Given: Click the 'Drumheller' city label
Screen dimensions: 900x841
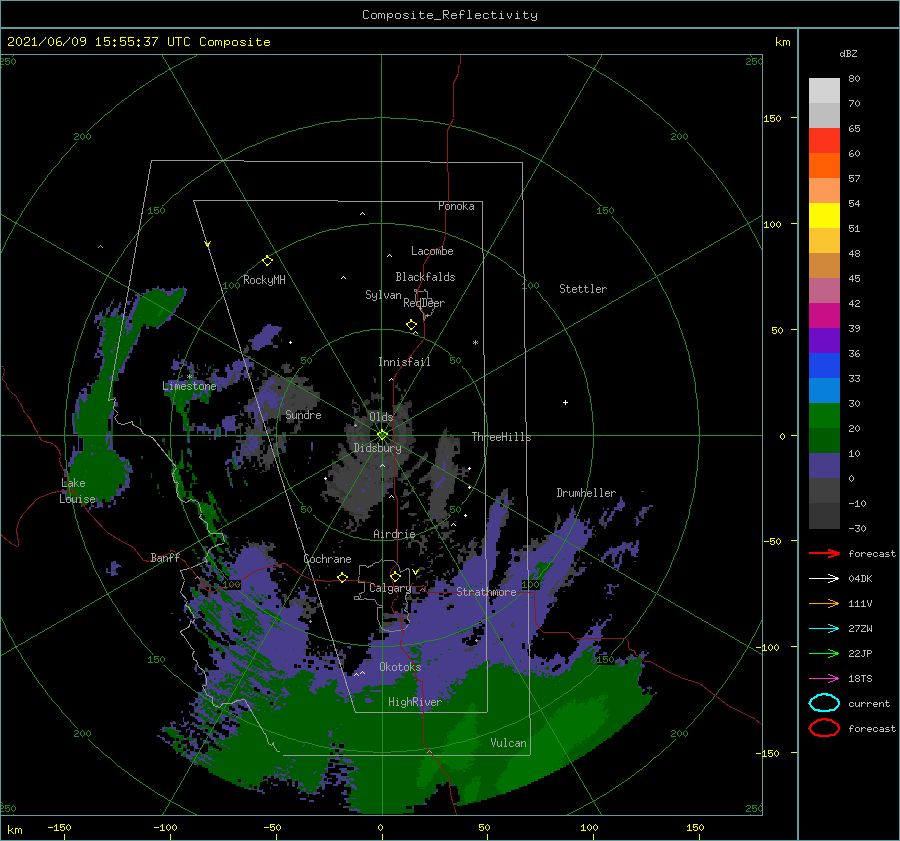Looking at the screenshot, I should [x=586, y=493].
